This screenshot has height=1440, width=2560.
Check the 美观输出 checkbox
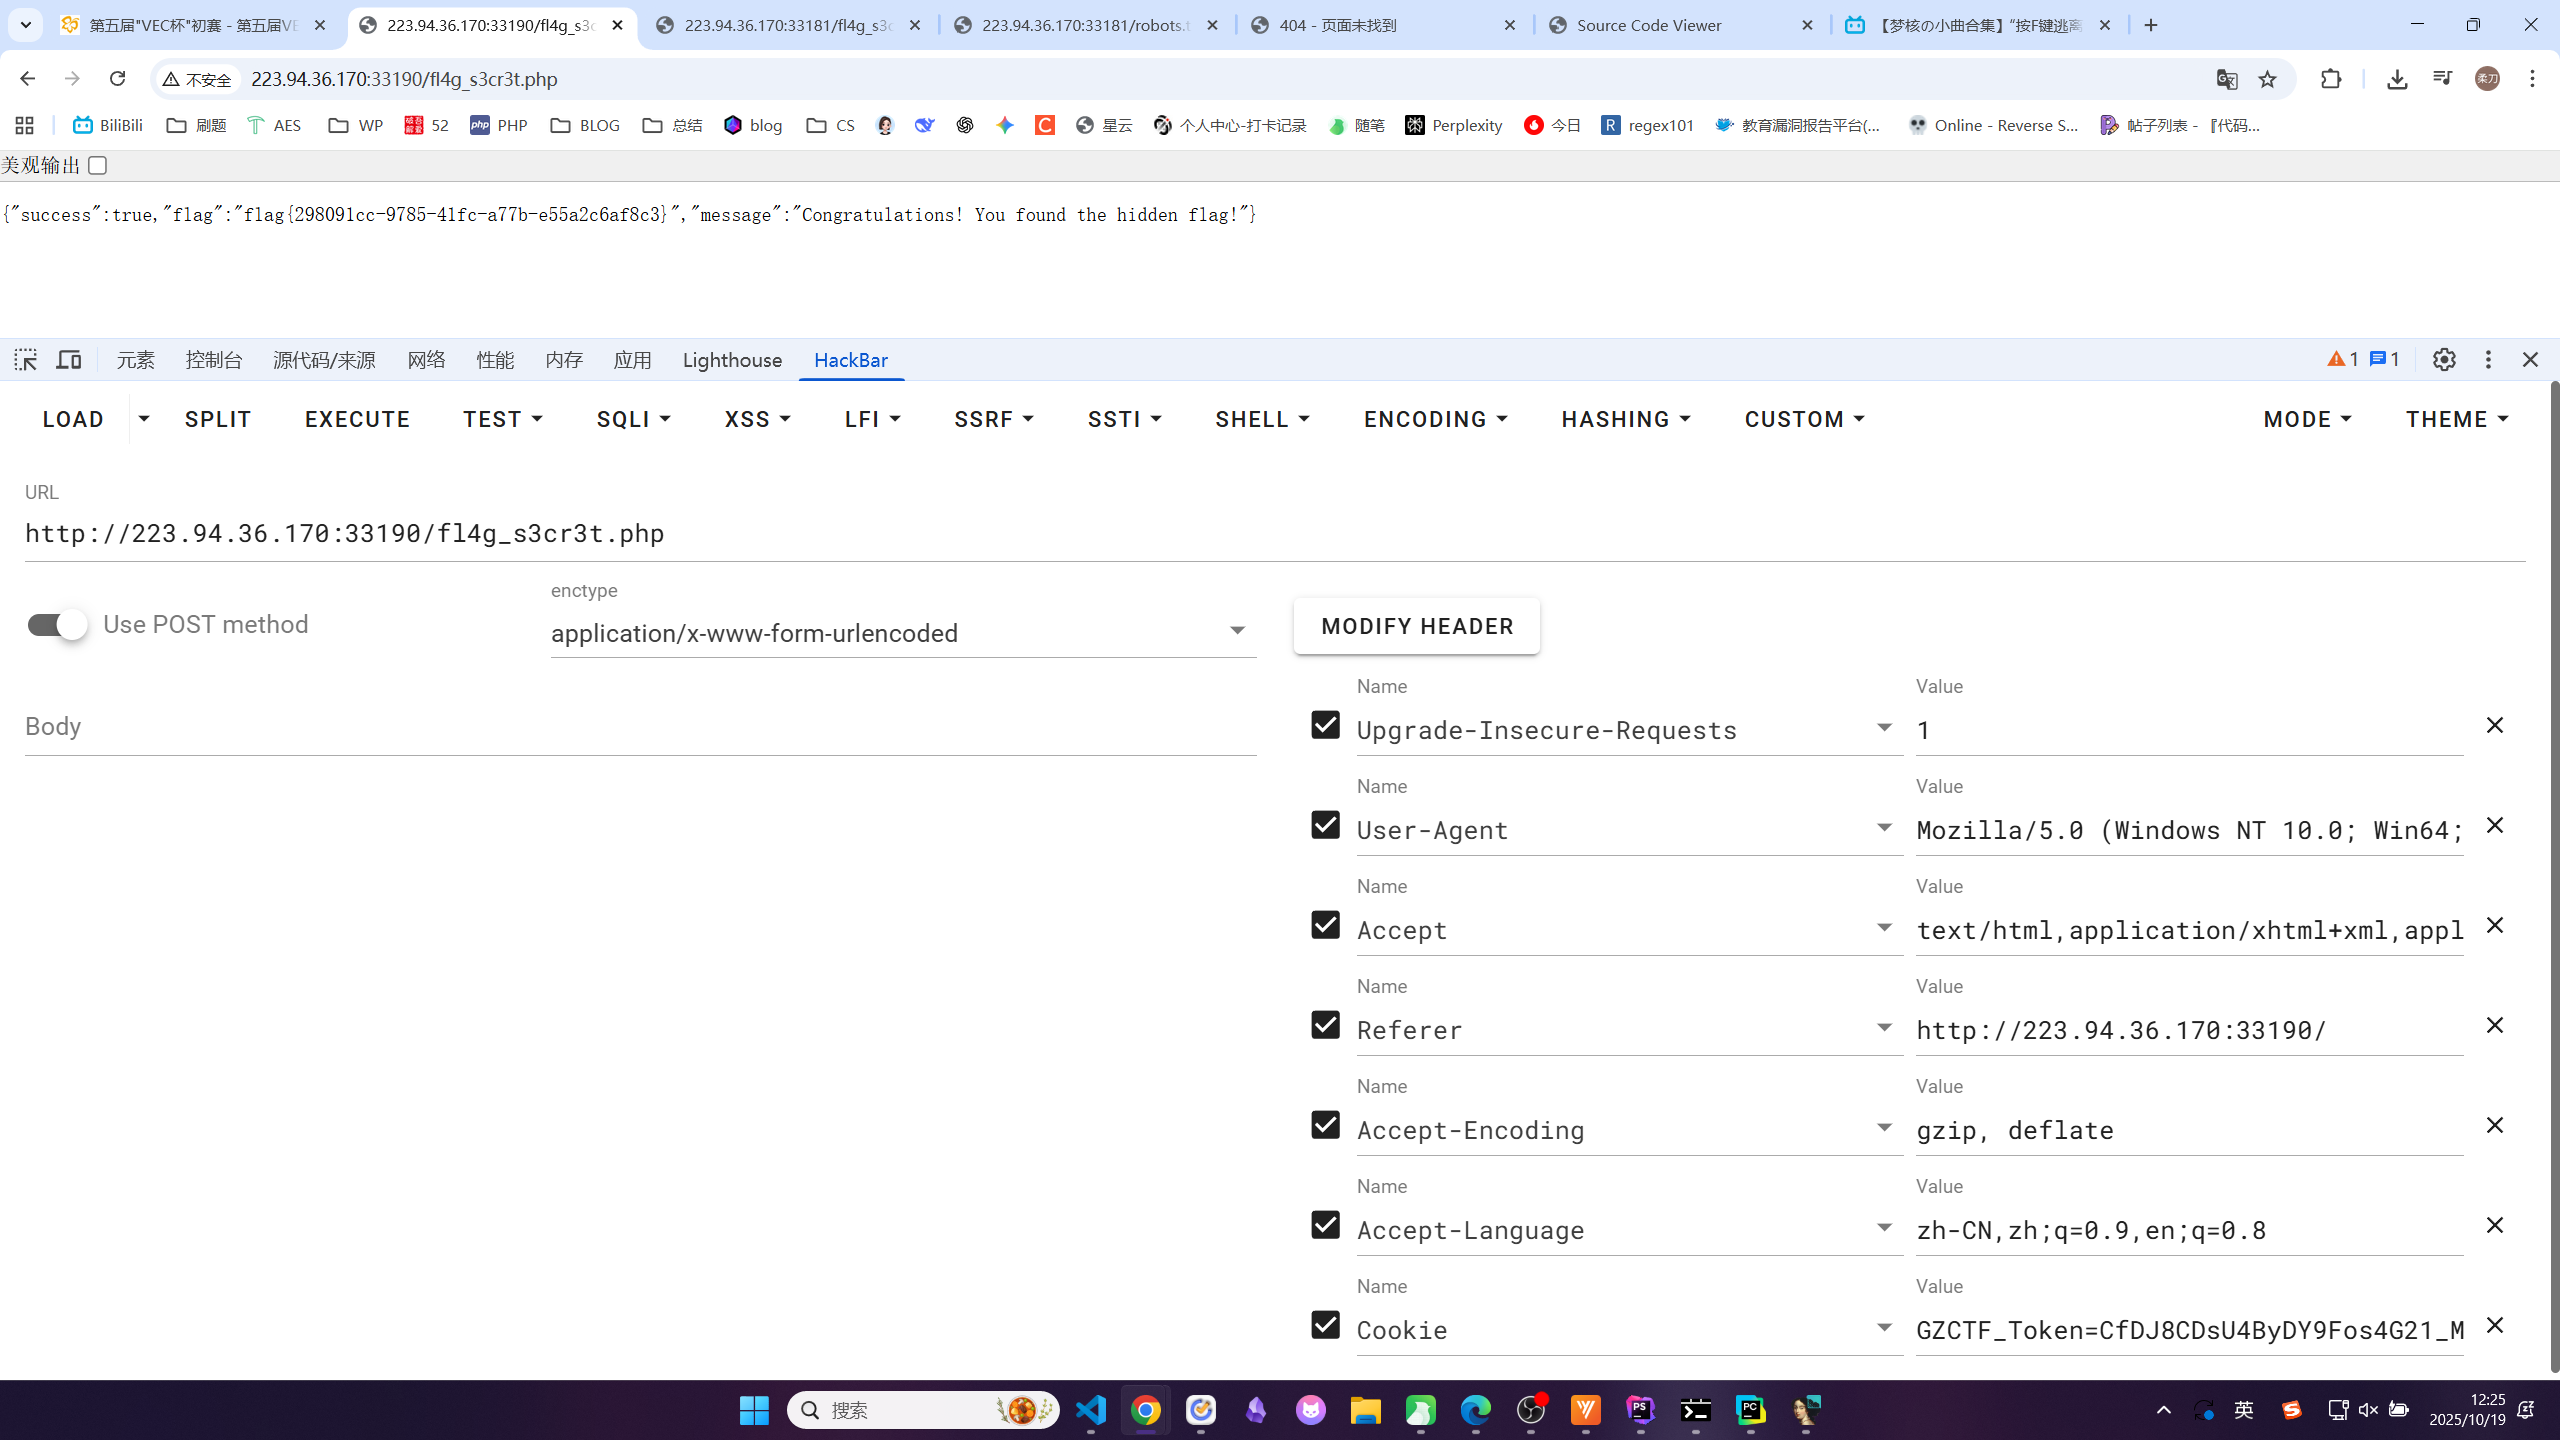tap(97, 166)
